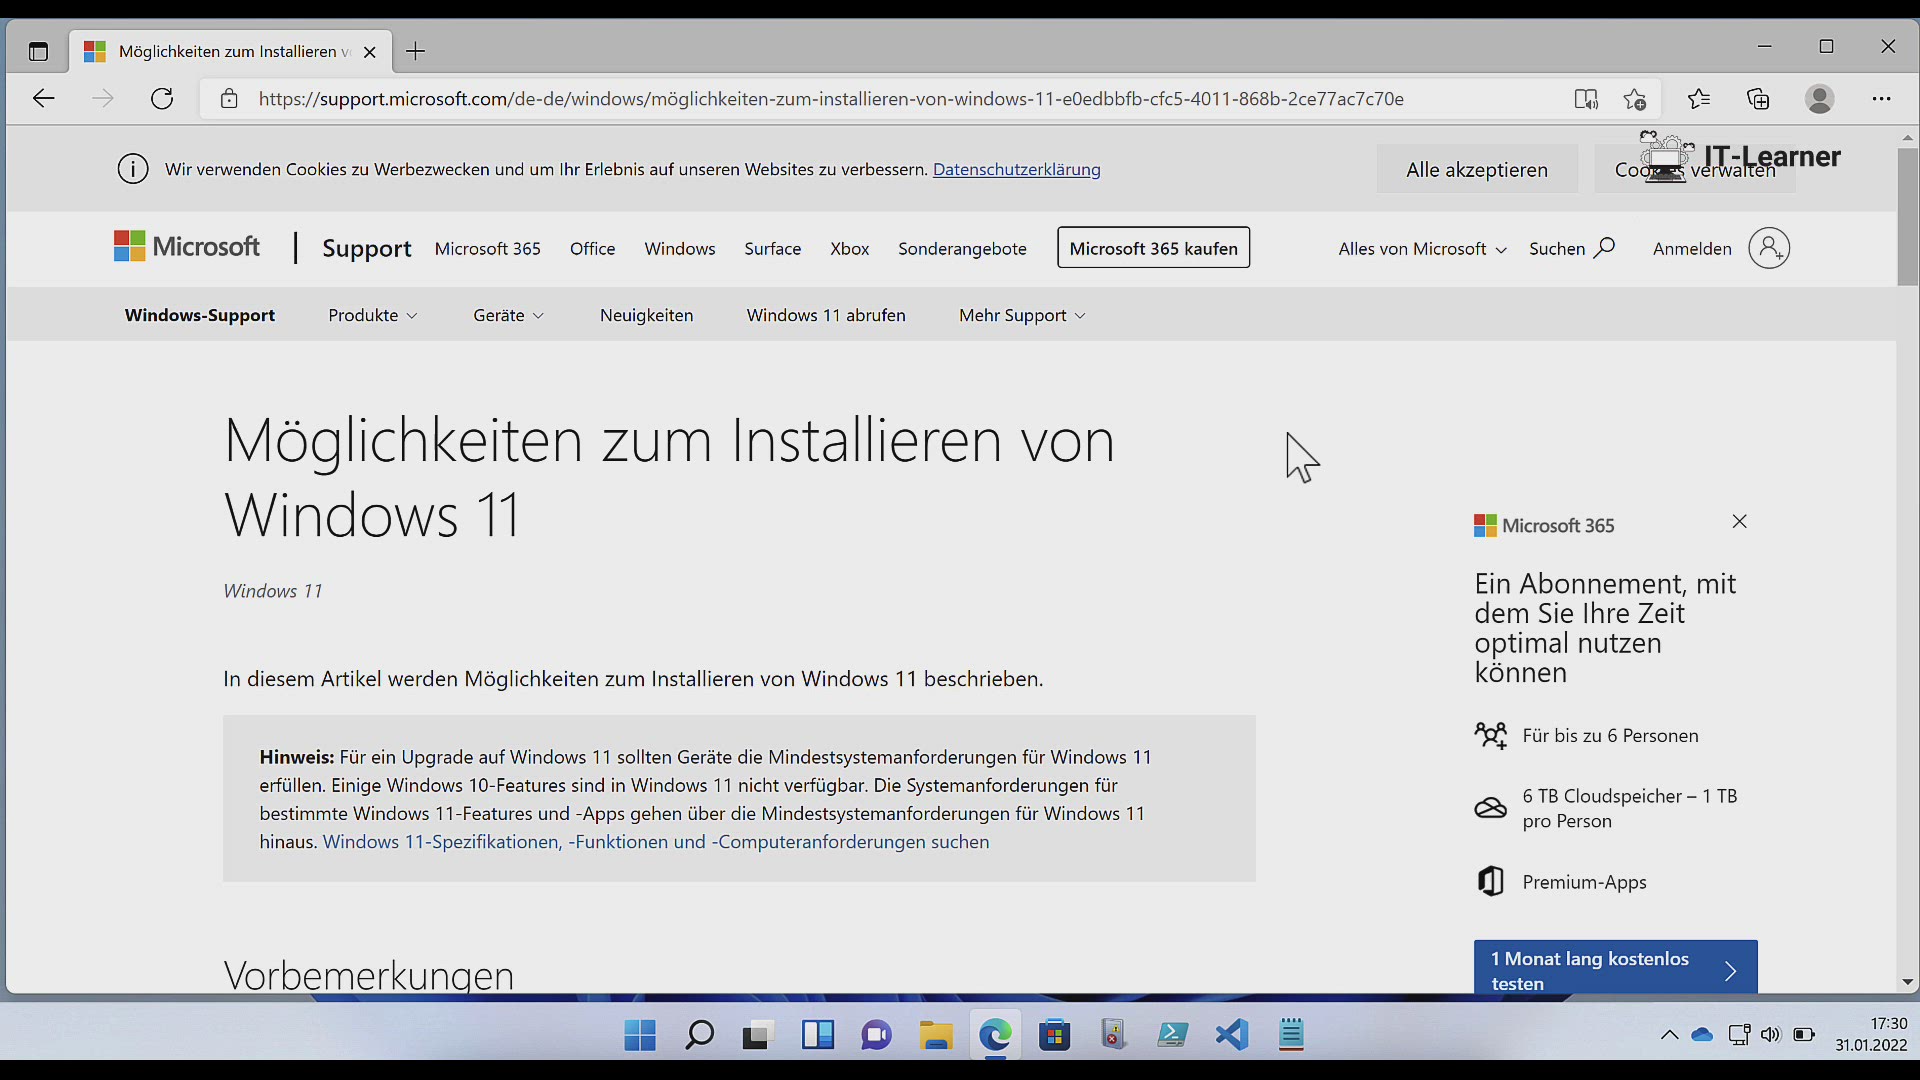Click the scrollbar down arrow

tap(1907, 983)
